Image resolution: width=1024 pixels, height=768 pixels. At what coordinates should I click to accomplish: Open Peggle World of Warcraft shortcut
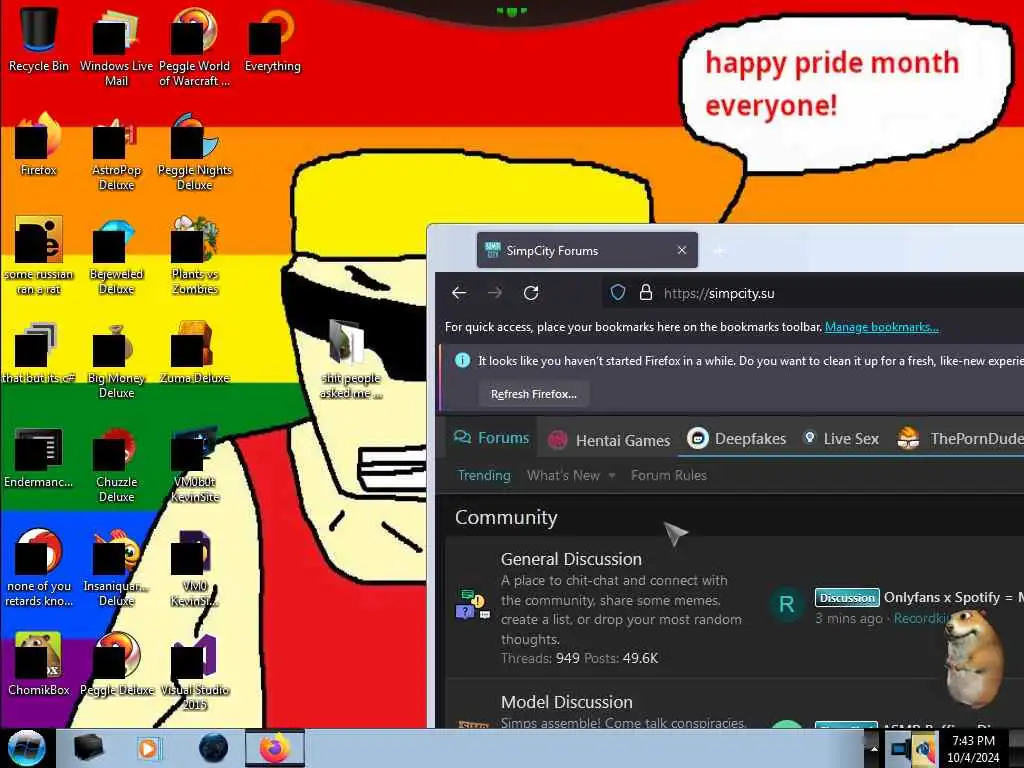tap(194, 47)
